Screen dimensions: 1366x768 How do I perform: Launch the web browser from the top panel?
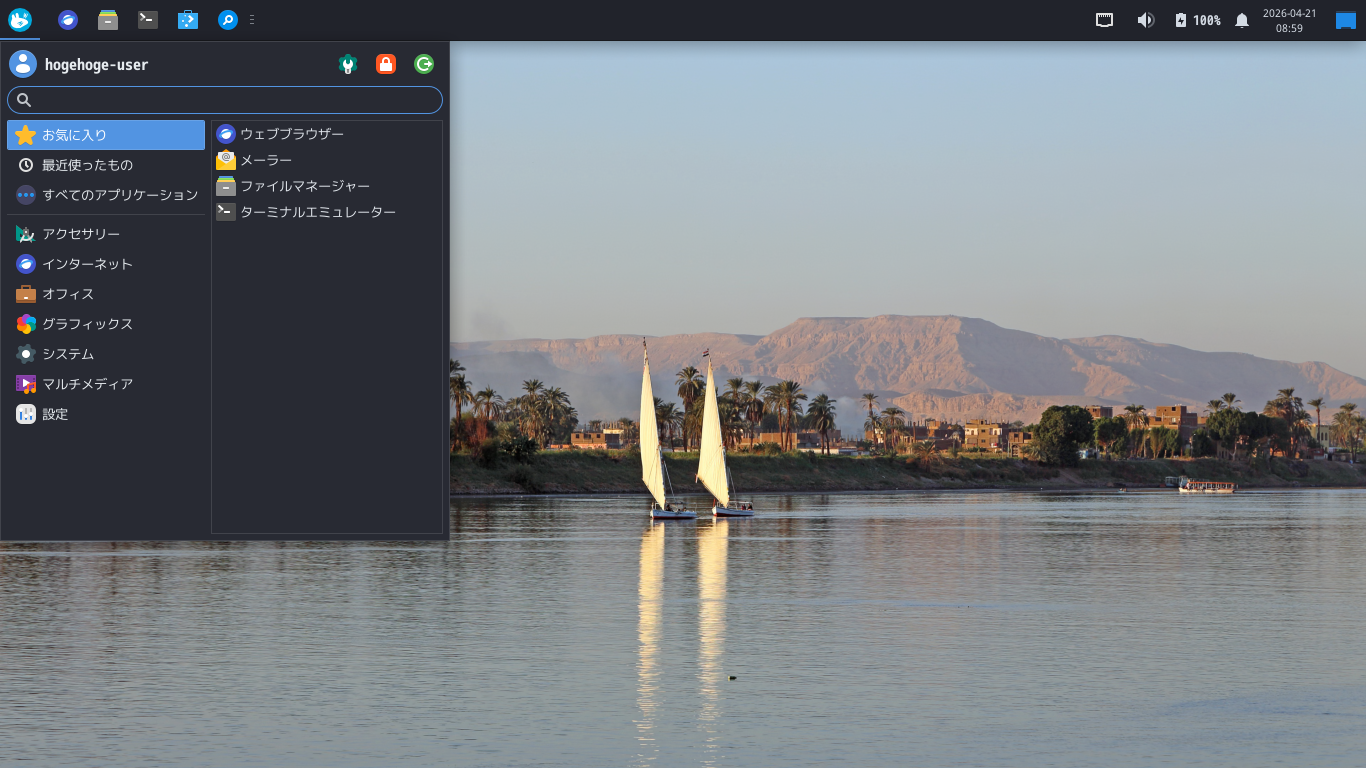click(x=68, y=20)
